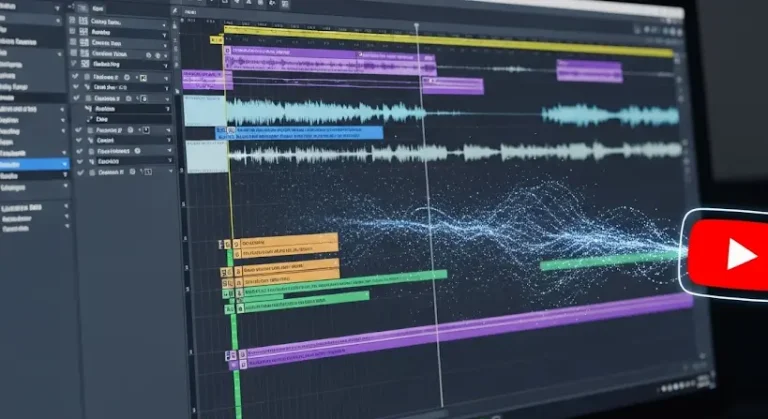
Task: Open the dropdown arrow on the second track list row
Action: [x=165, y=35]
